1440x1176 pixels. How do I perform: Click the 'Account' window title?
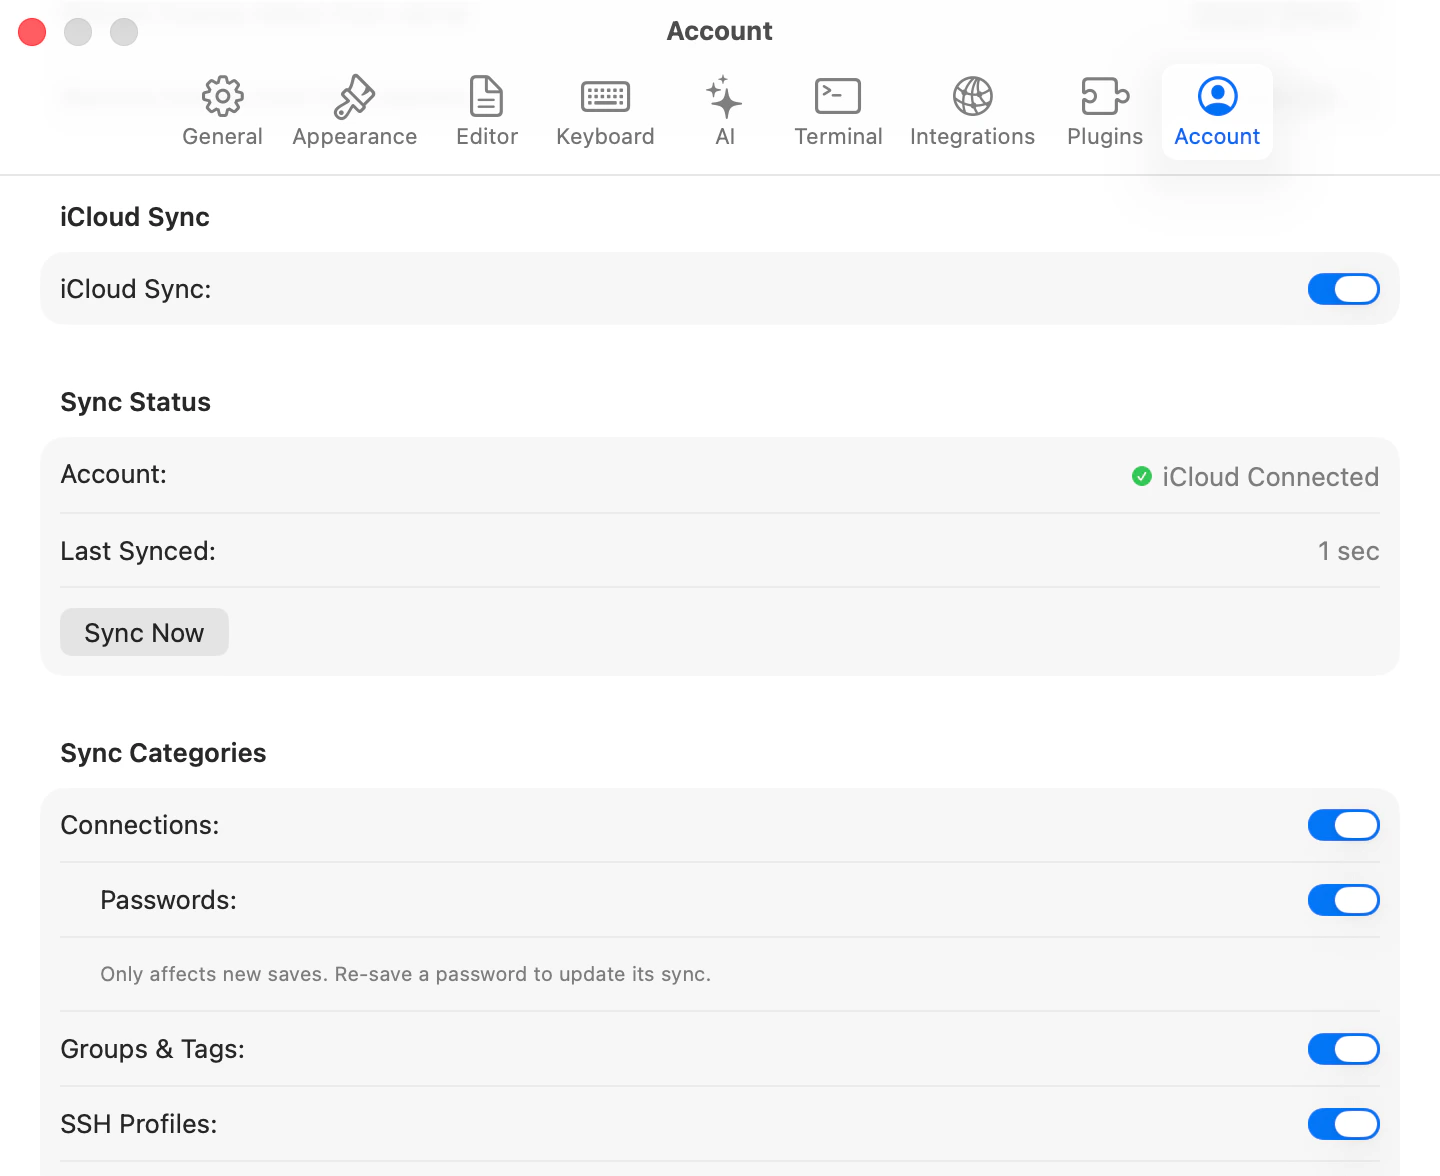tap(720, 31)
